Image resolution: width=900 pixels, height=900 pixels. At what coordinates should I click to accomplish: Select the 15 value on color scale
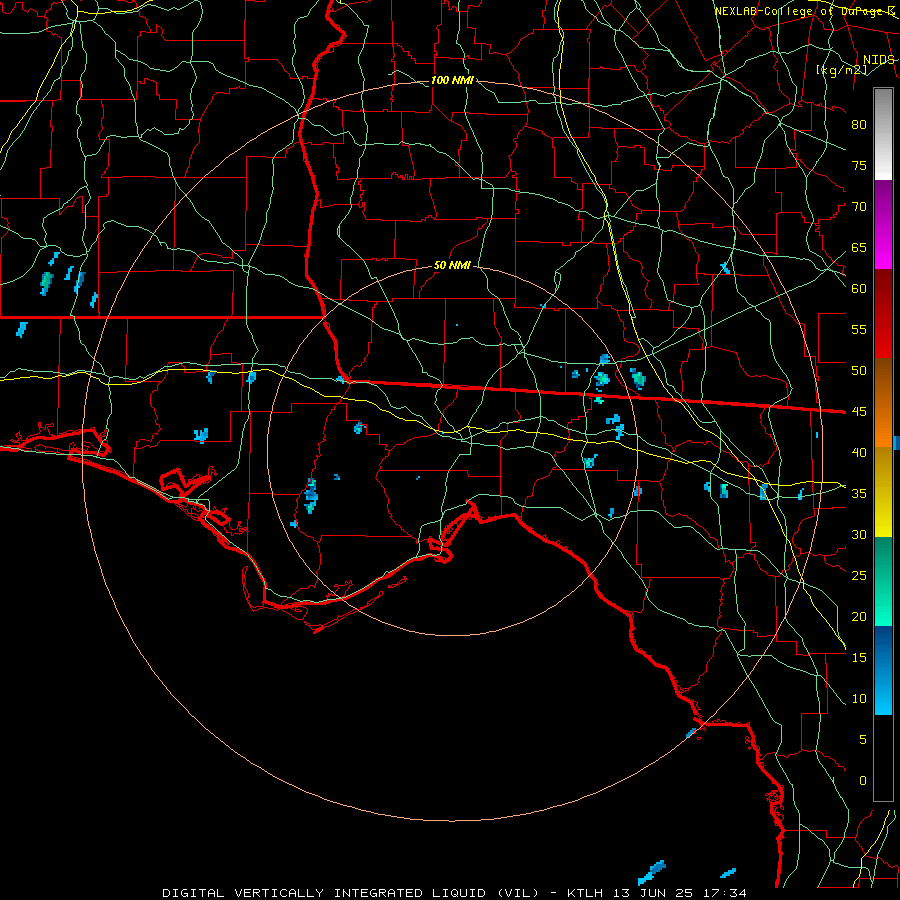click(859, 658)
